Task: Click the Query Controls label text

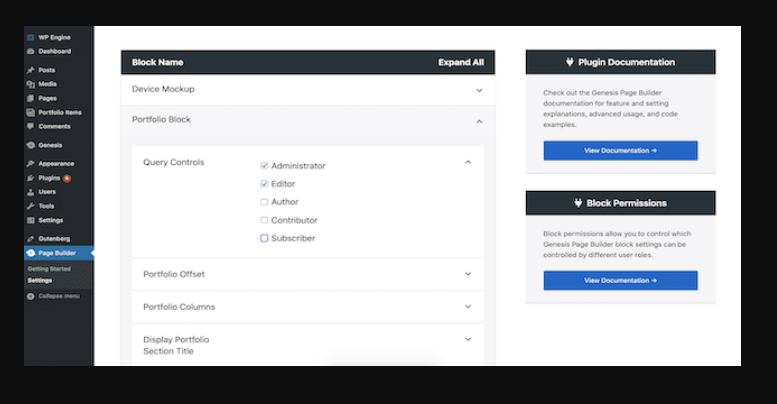Action: tap(173, 163)
